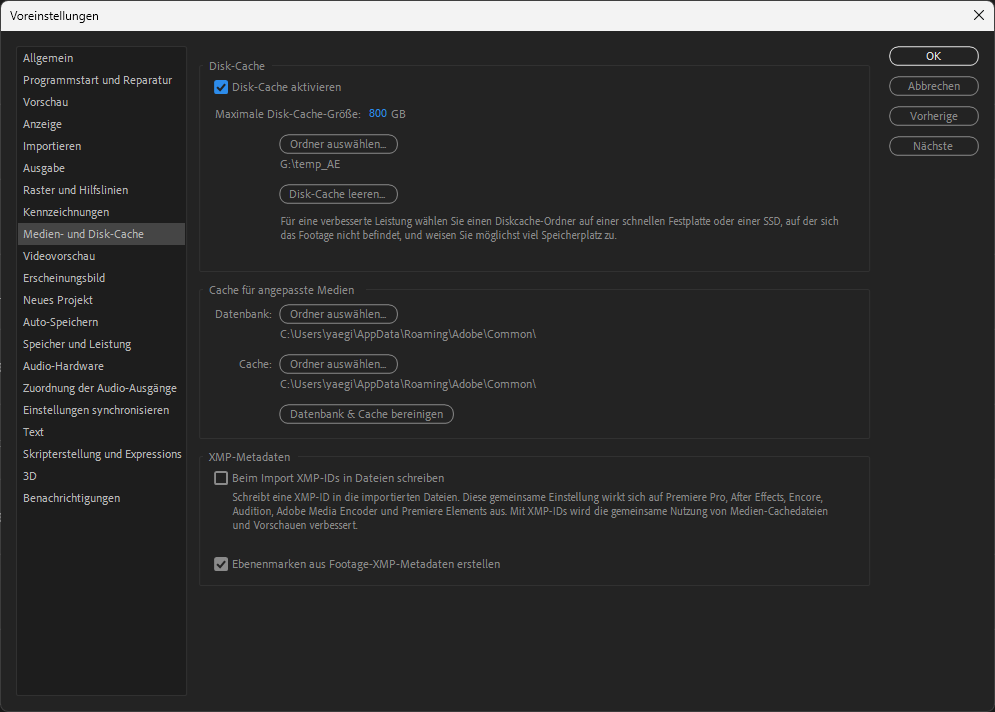Image resolution: width=995 pixels, height=712 pixels.
Task: Click the 800 GB disk cache size value
Action: 377,114
